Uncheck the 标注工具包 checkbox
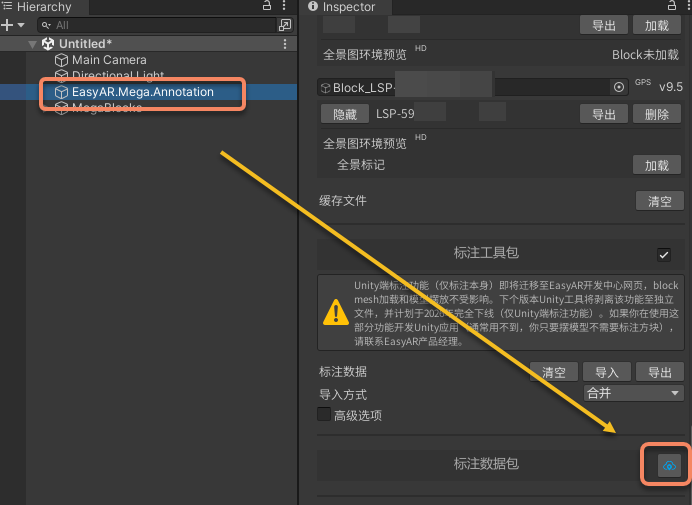The image size is (692, 505). [663, 254]
